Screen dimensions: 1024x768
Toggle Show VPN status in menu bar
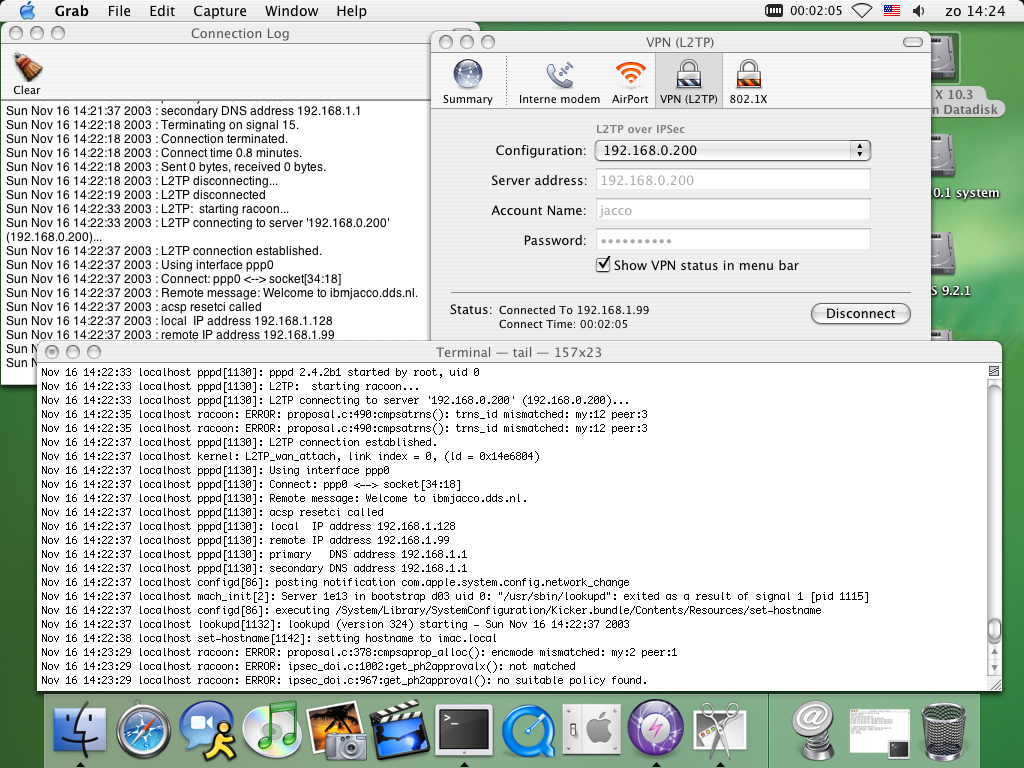[x=603, y=264]
